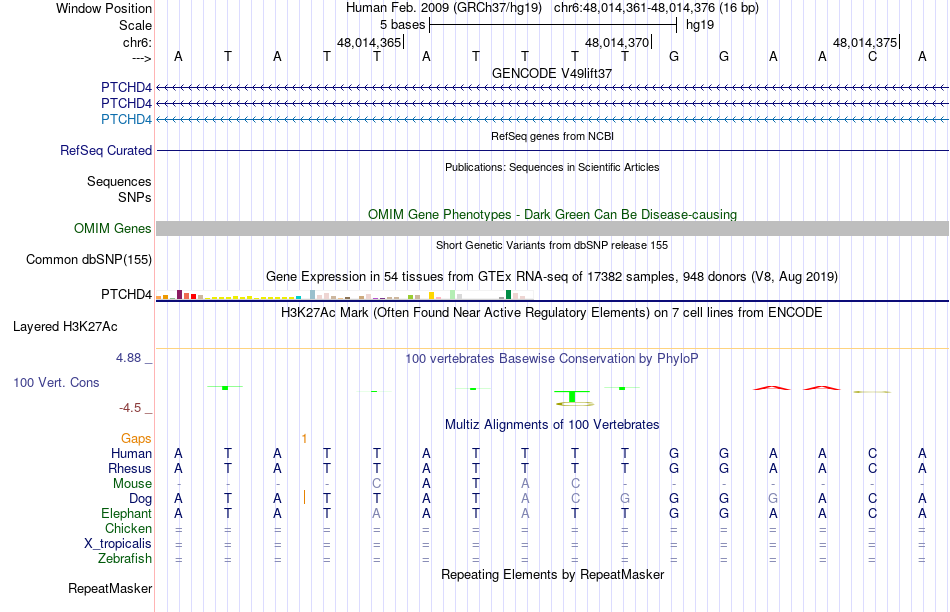Open the light blue PTCHD4 transcript label
The image size is (950, 612).
pos(126,119)
